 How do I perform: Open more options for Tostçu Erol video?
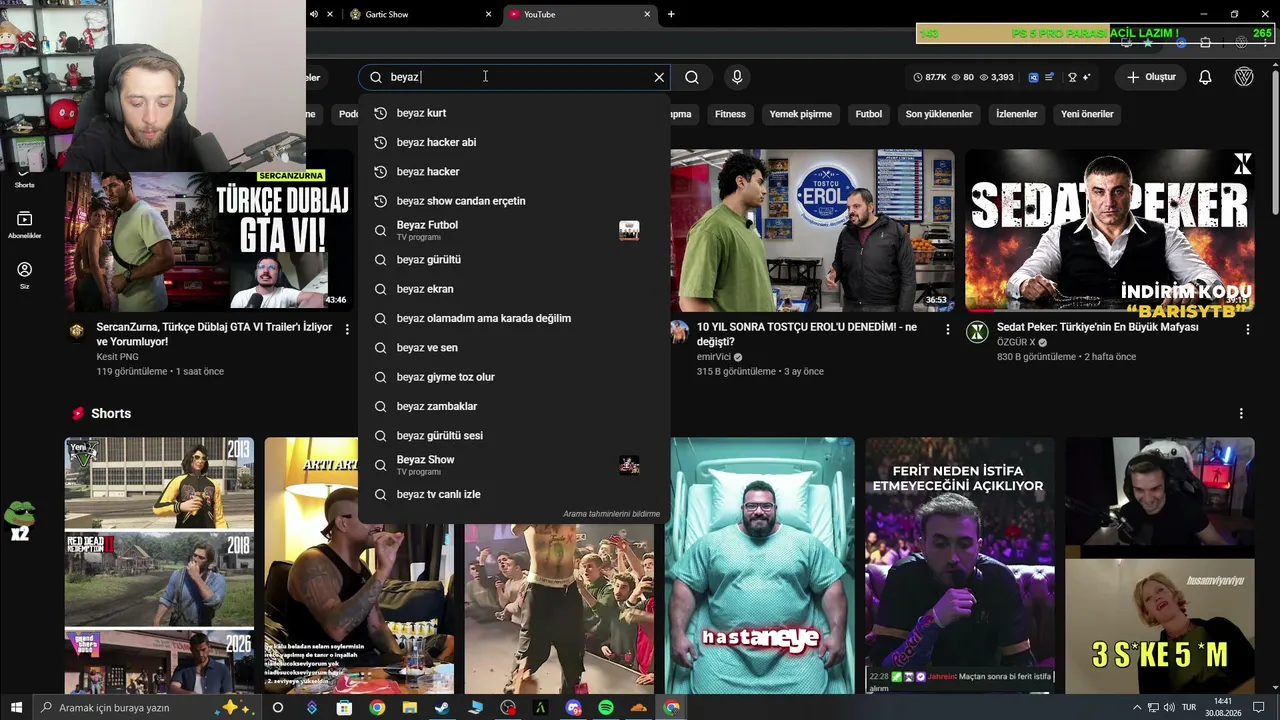[948, 329]
